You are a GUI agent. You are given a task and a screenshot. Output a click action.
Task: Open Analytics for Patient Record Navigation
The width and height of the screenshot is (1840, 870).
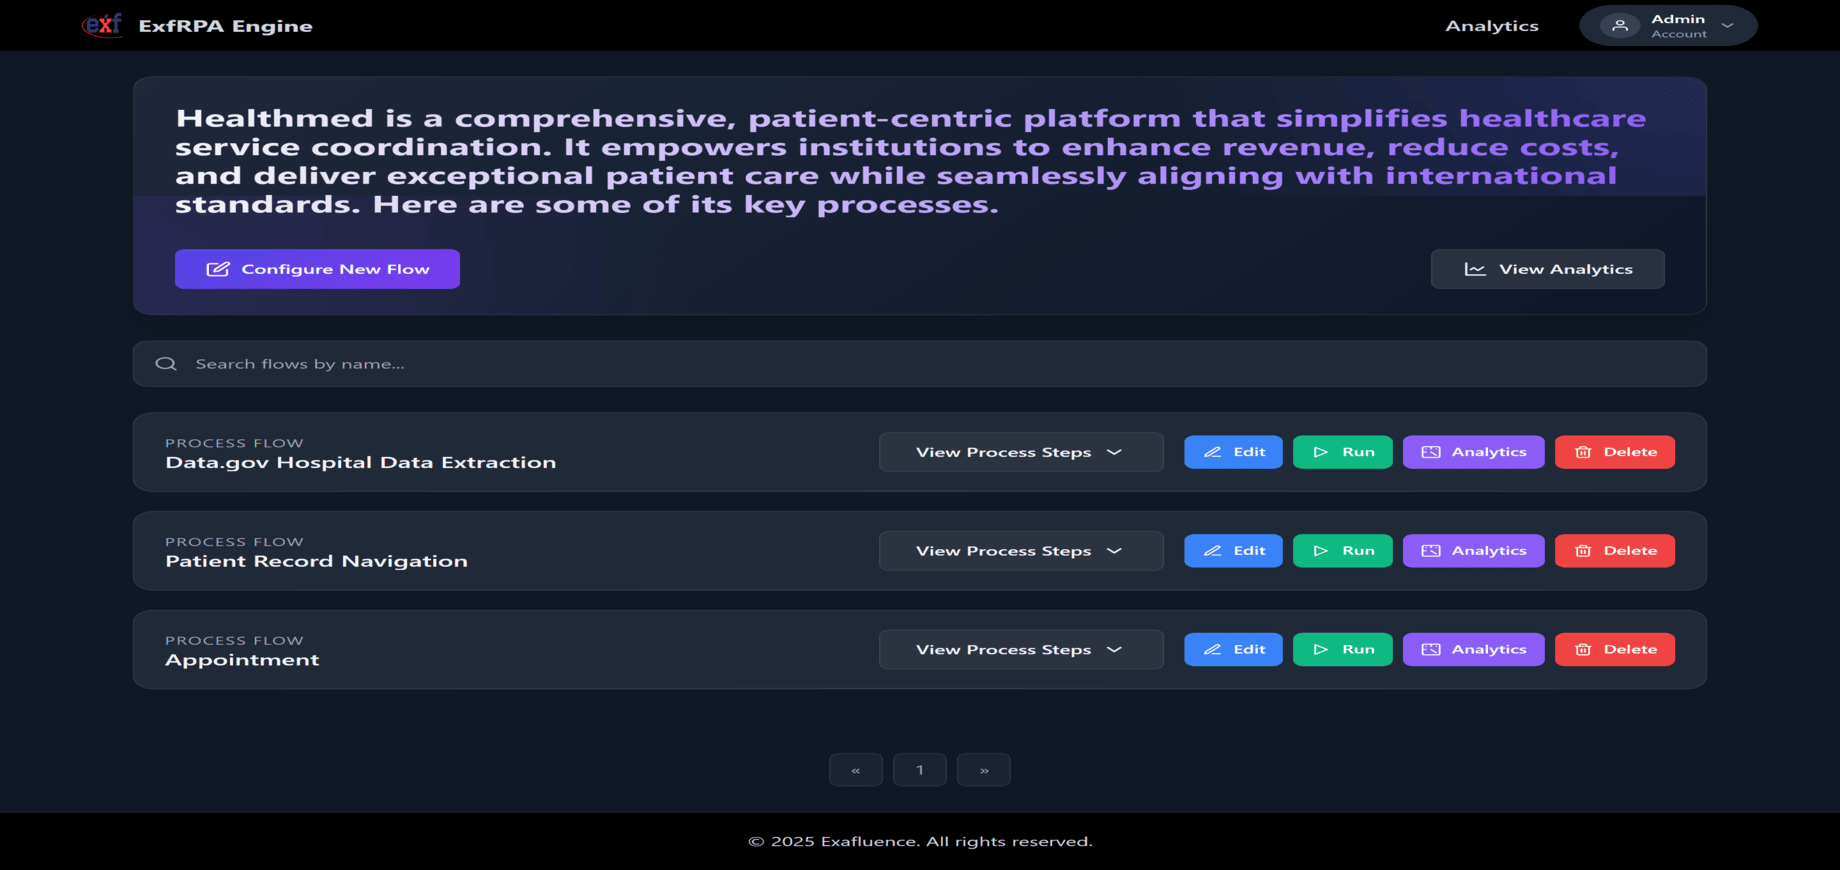pyautogui.click(x=1473, y=551)
